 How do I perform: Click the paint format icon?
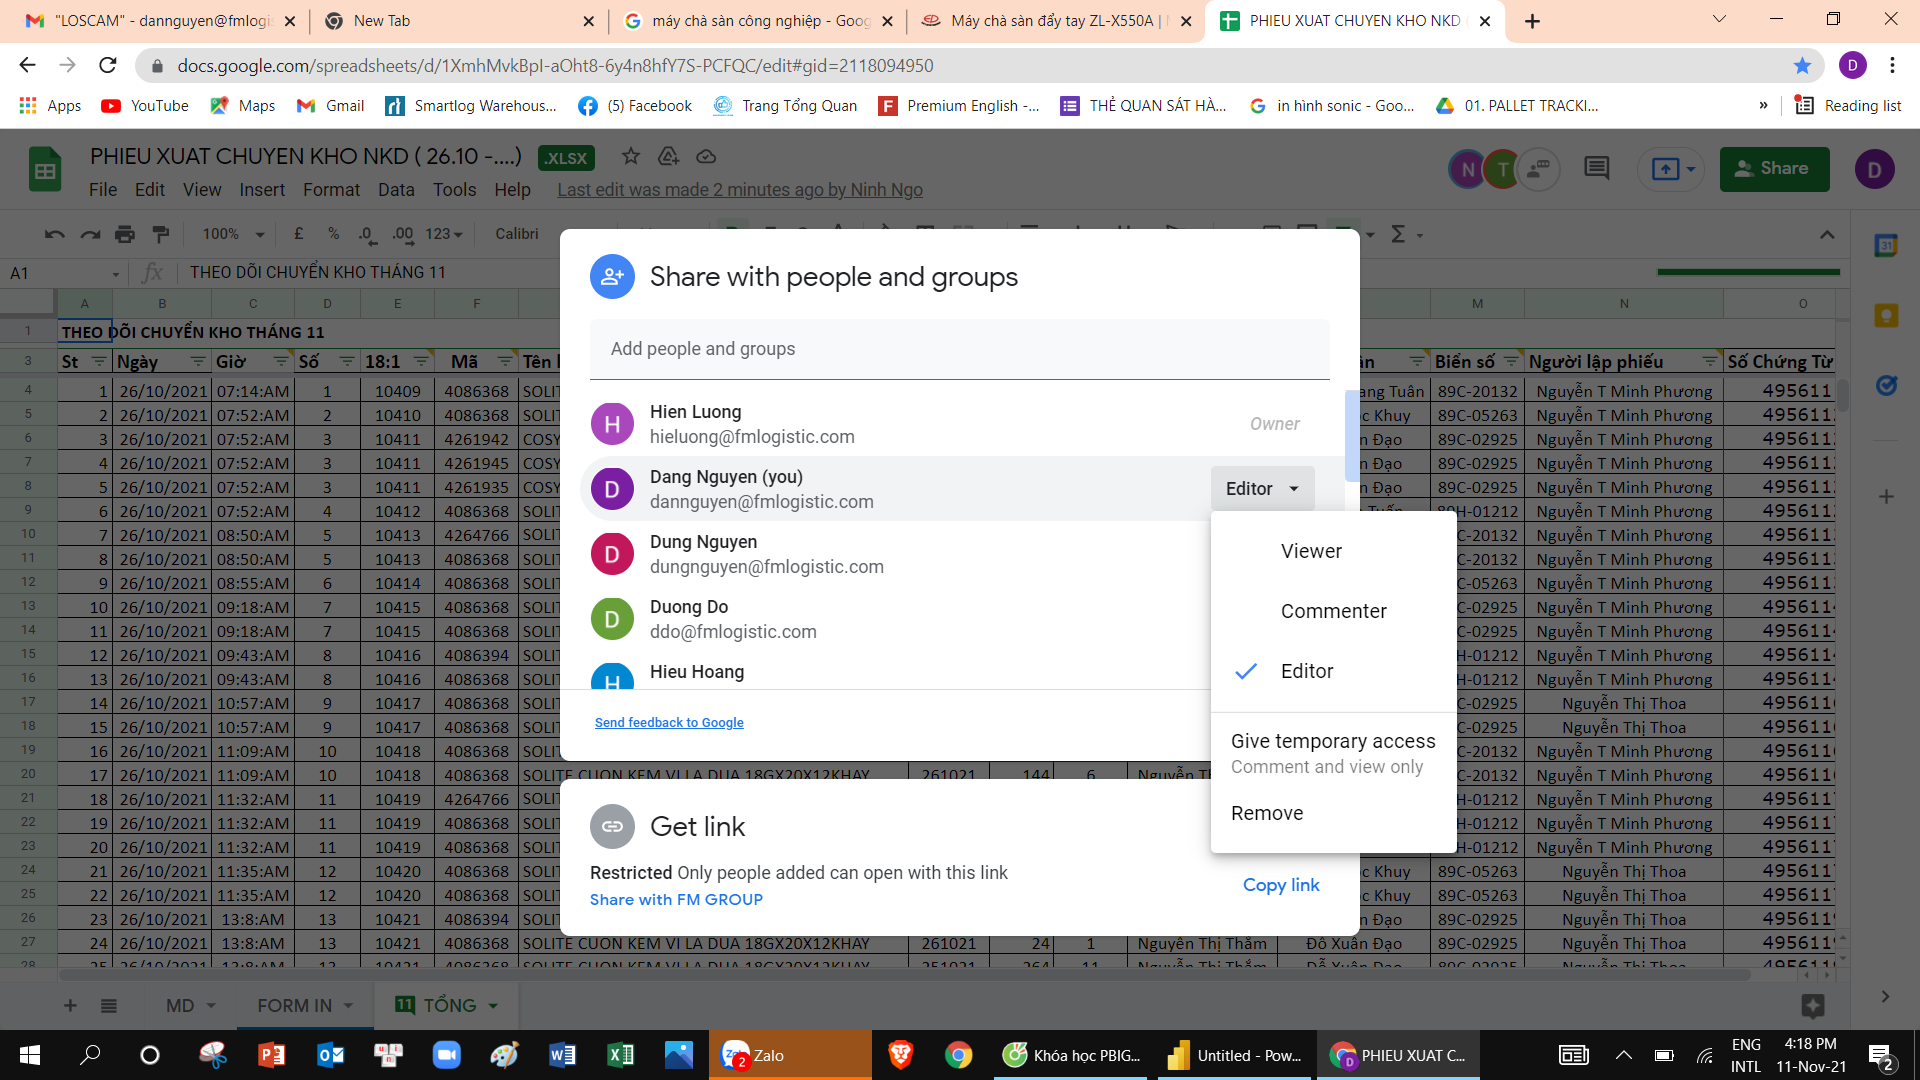(161, 234)
